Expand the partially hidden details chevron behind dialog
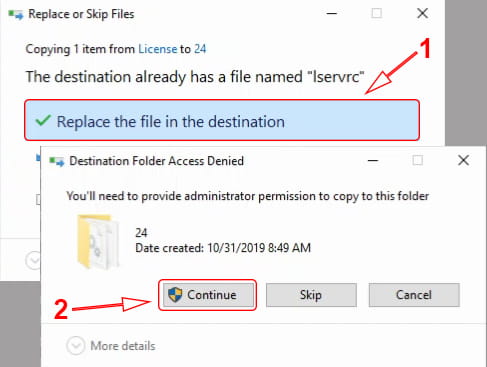The height and width of the screenshot is (367, 487). 33,260
